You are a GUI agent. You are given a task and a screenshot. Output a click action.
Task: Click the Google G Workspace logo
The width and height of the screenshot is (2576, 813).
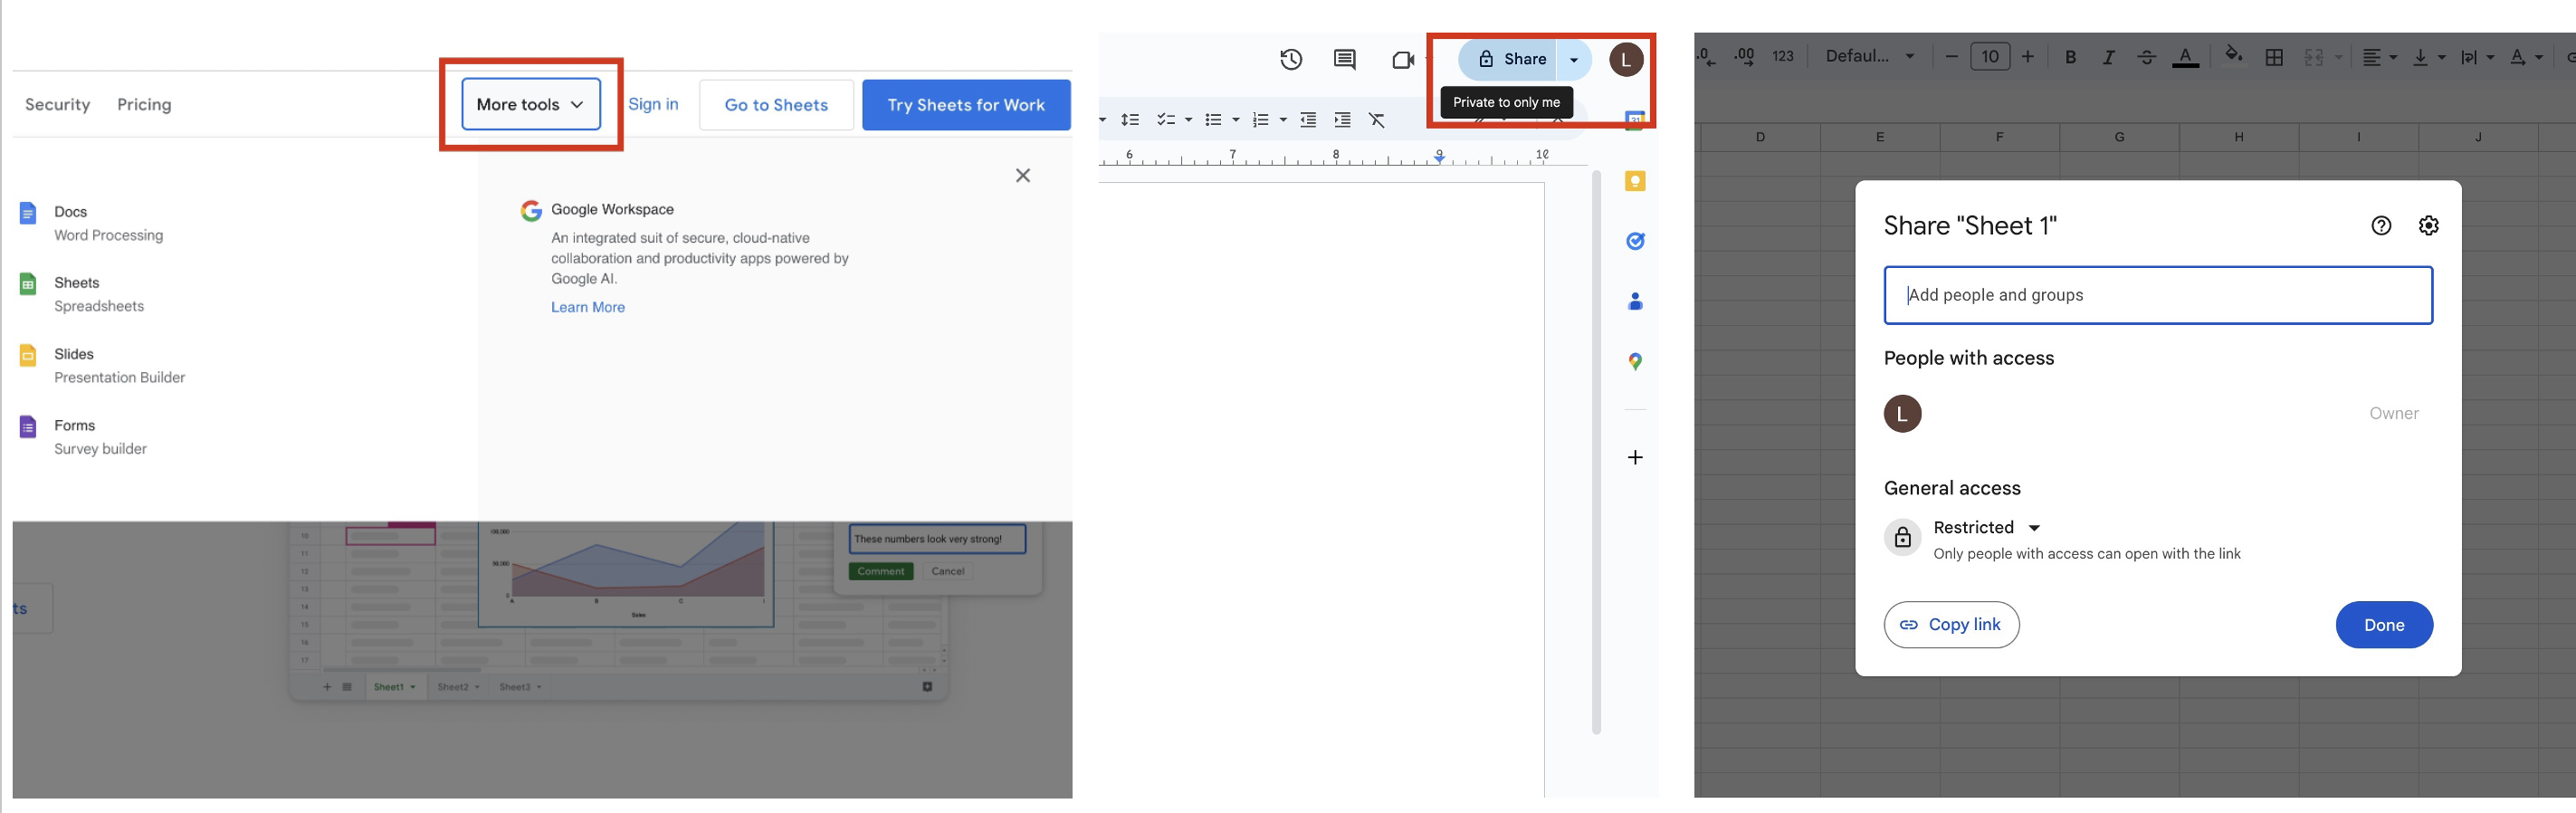click(531, 211)
